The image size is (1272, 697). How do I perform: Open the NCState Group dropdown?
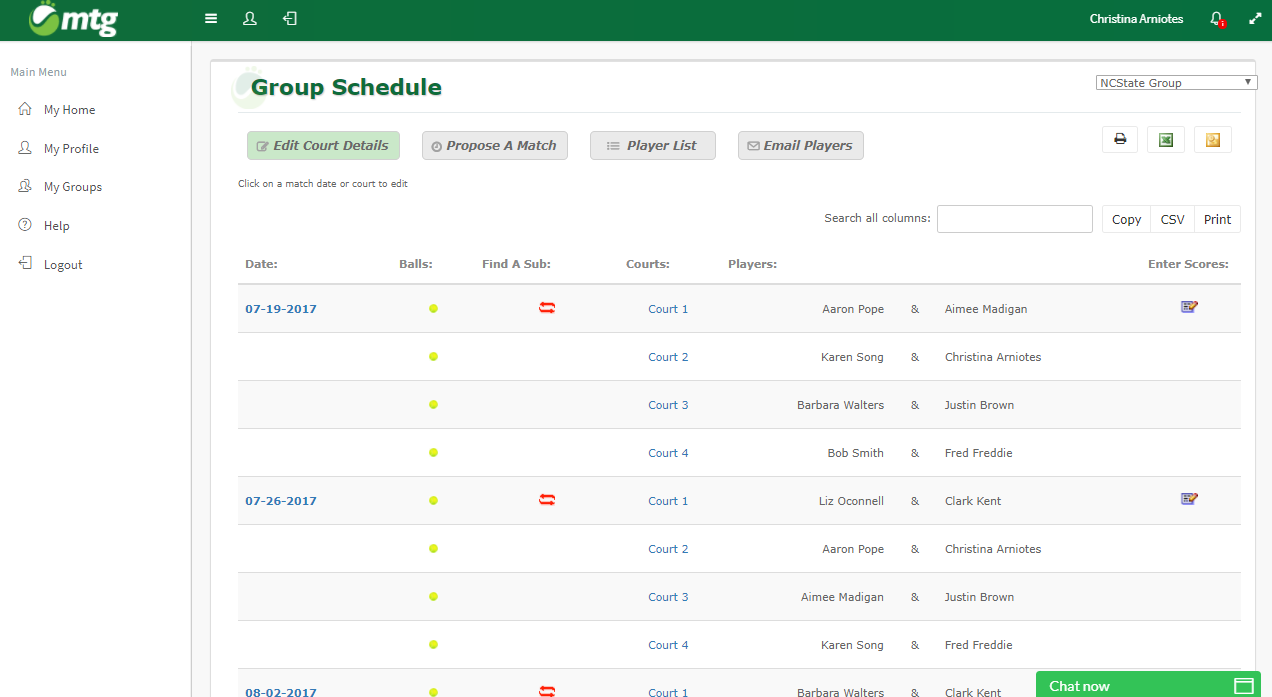[x=1176, y=83]
